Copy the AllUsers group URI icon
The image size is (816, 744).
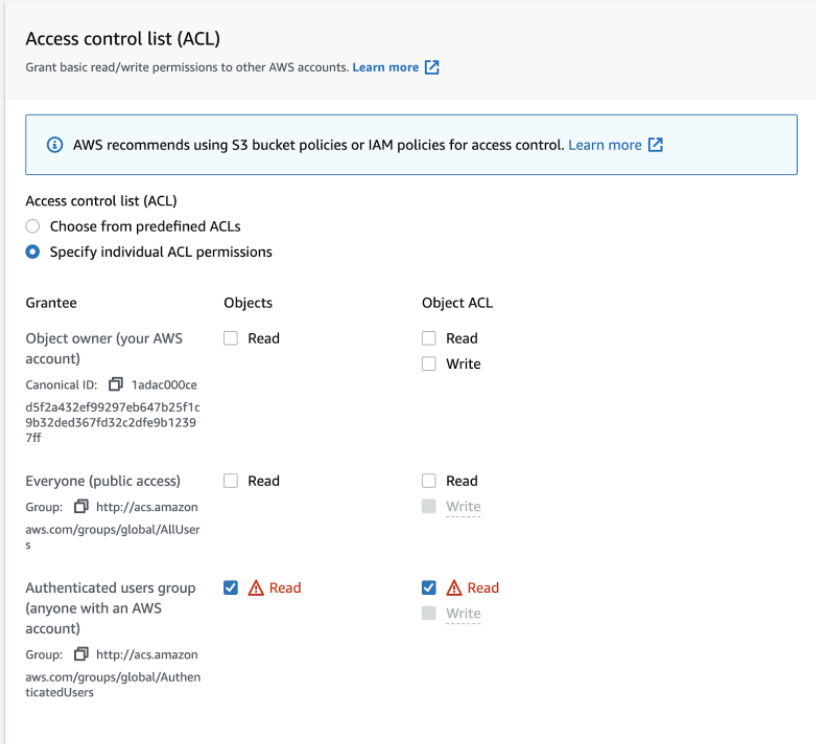tap(82, 507)
